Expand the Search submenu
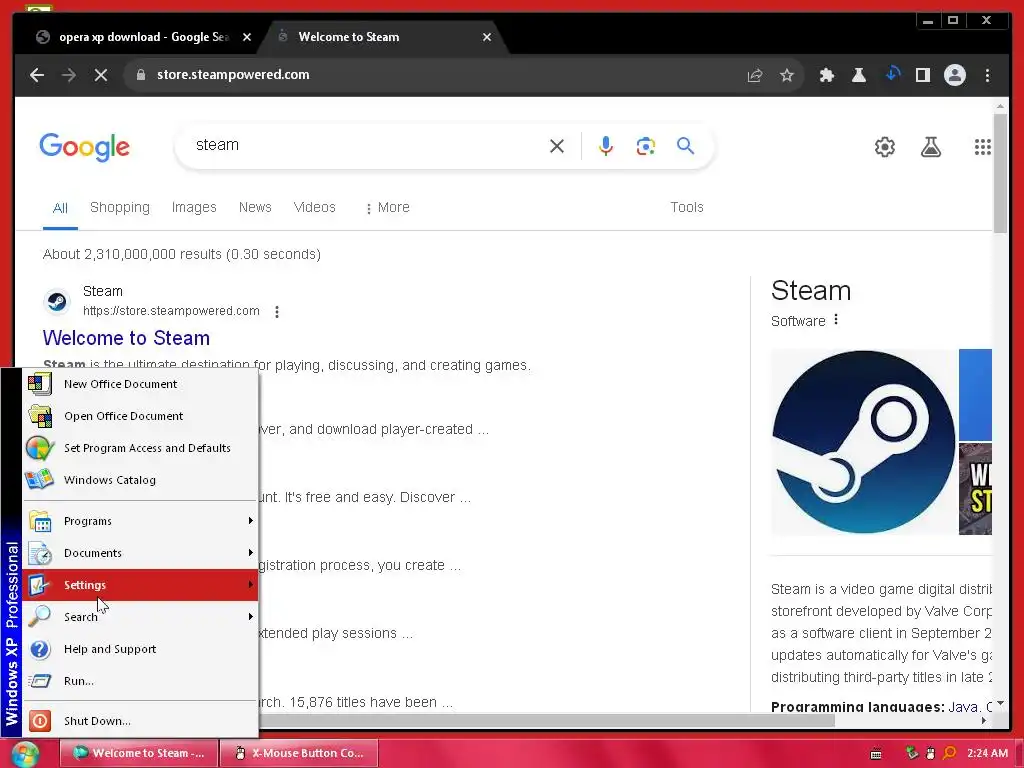This screenshot has height=768, width=1024. coord(141,617)
